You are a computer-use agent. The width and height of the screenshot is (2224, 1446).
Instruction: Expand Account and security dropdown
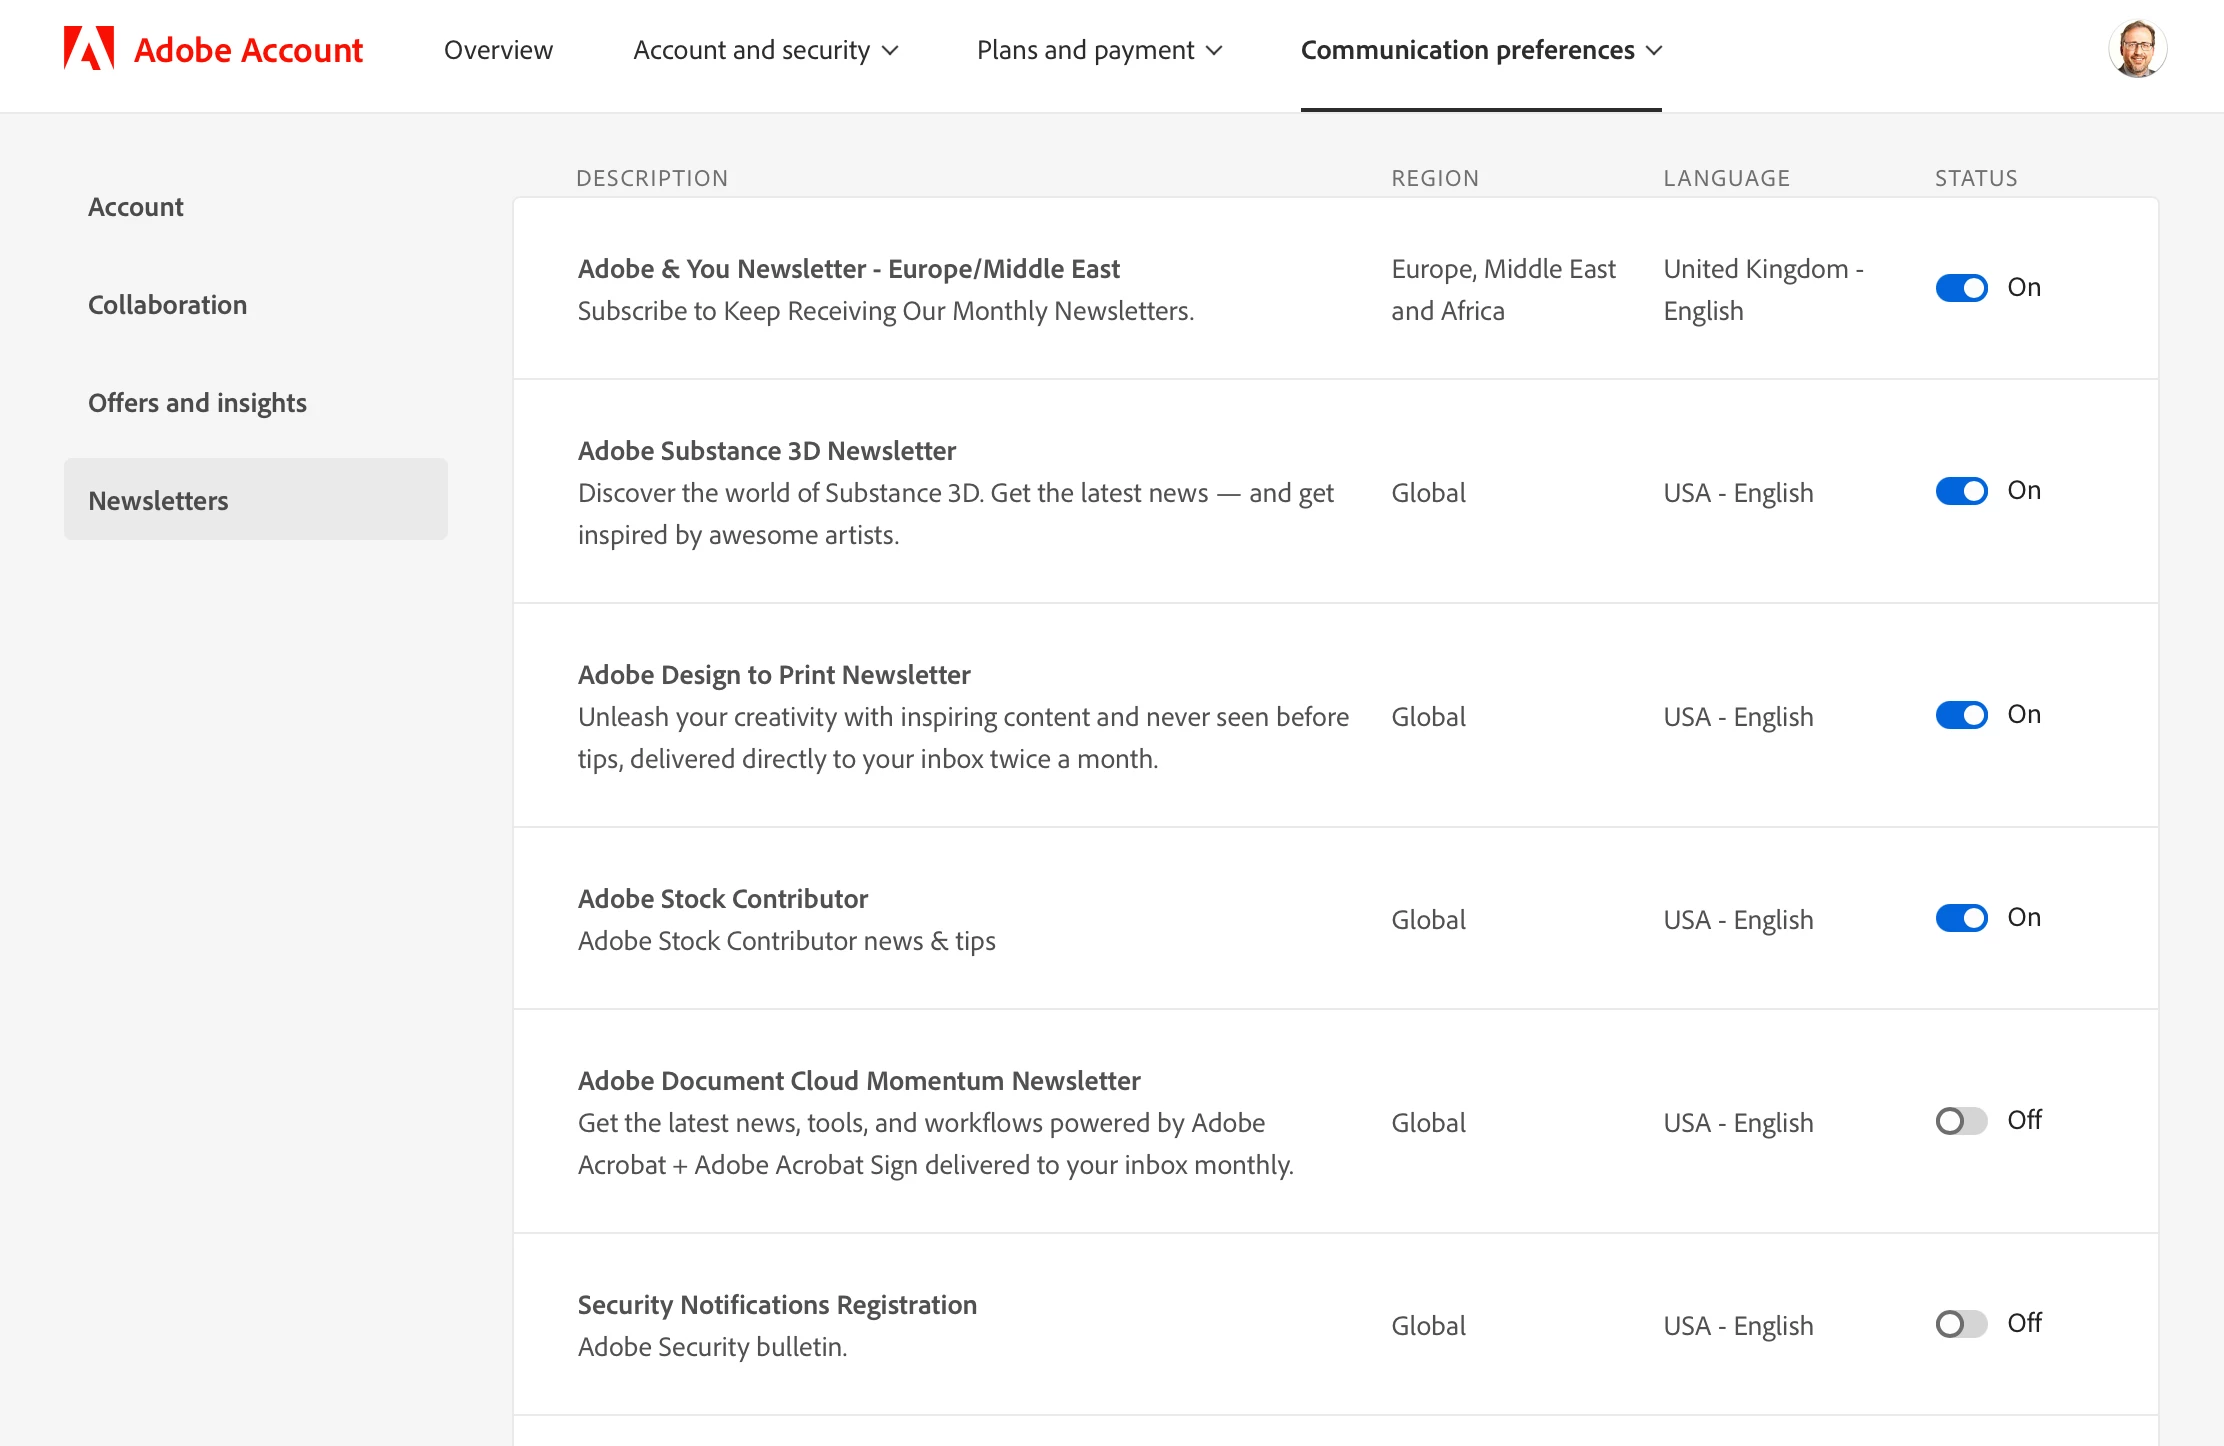tap(766, 50)
